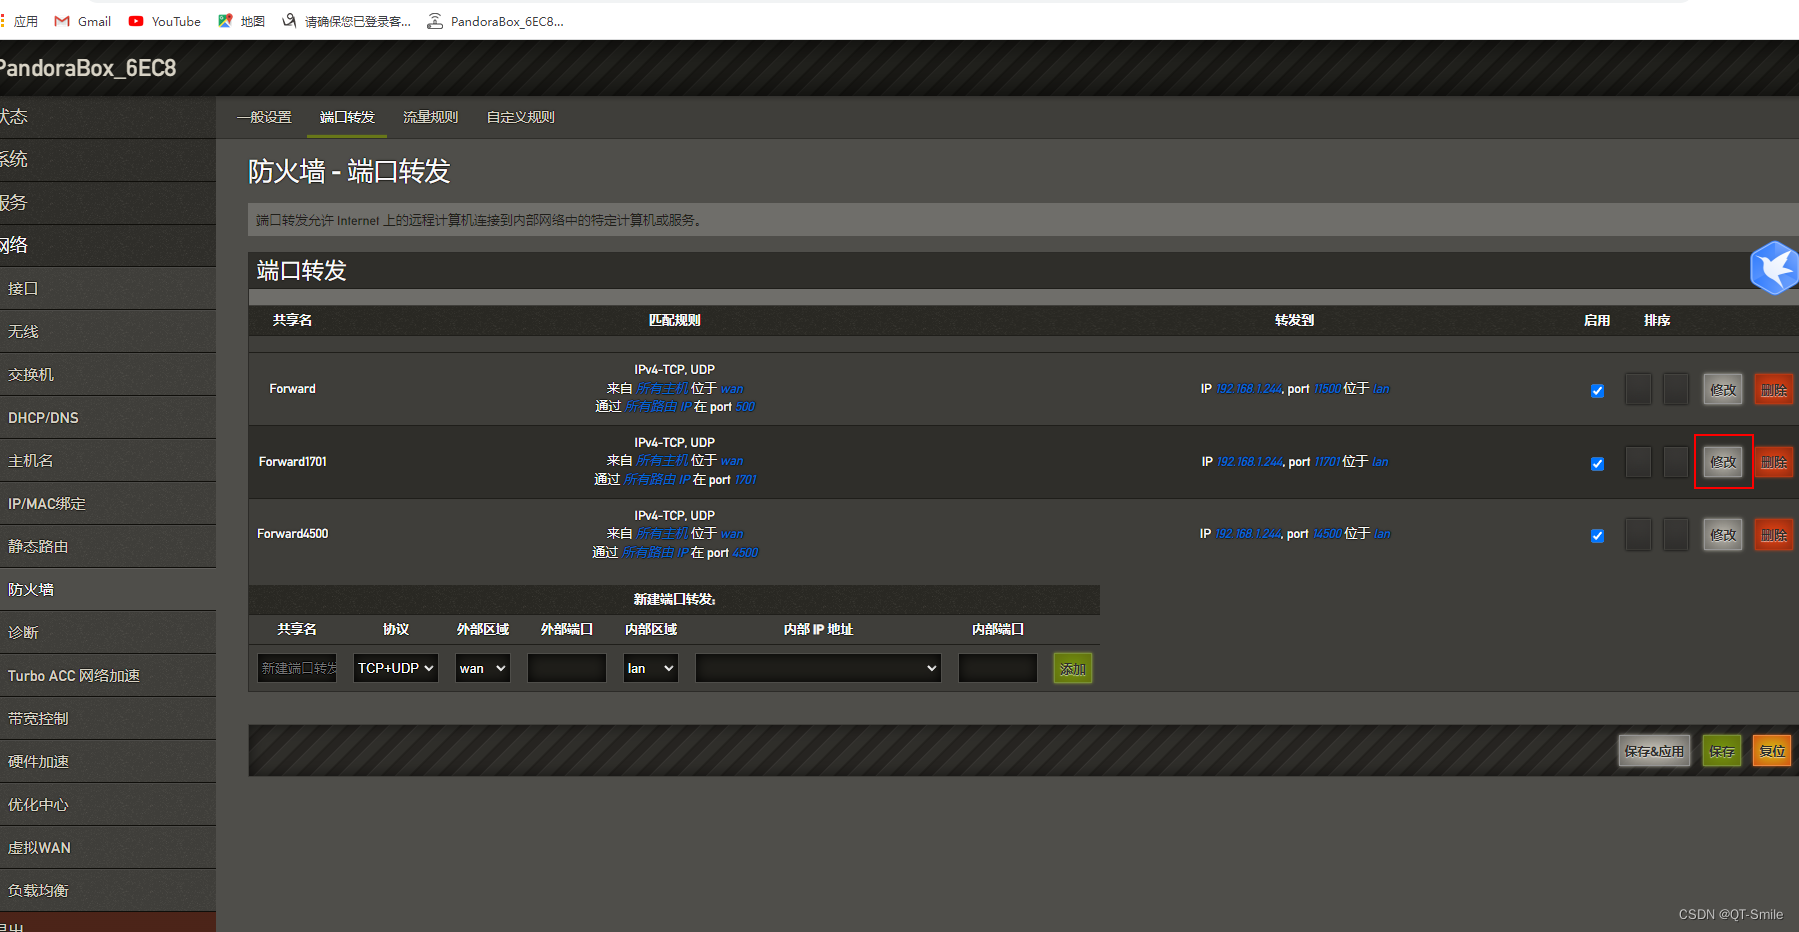Viewport: 1799px width, 932px height.
Task: Open 状态 in the sidebar
Action: coord(108,117)
